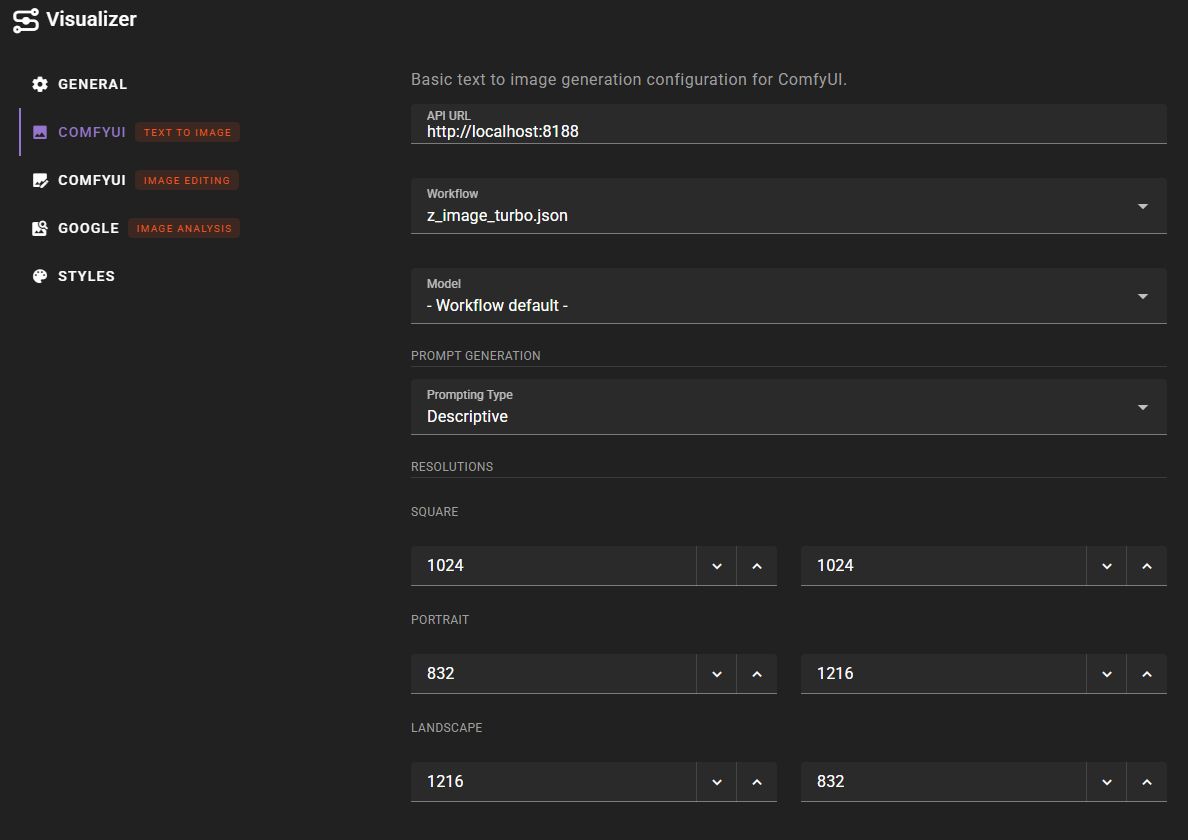Increase the landscape width 1216 value
This screenshot has width=1188, height=840.
[x=757, y=781]
